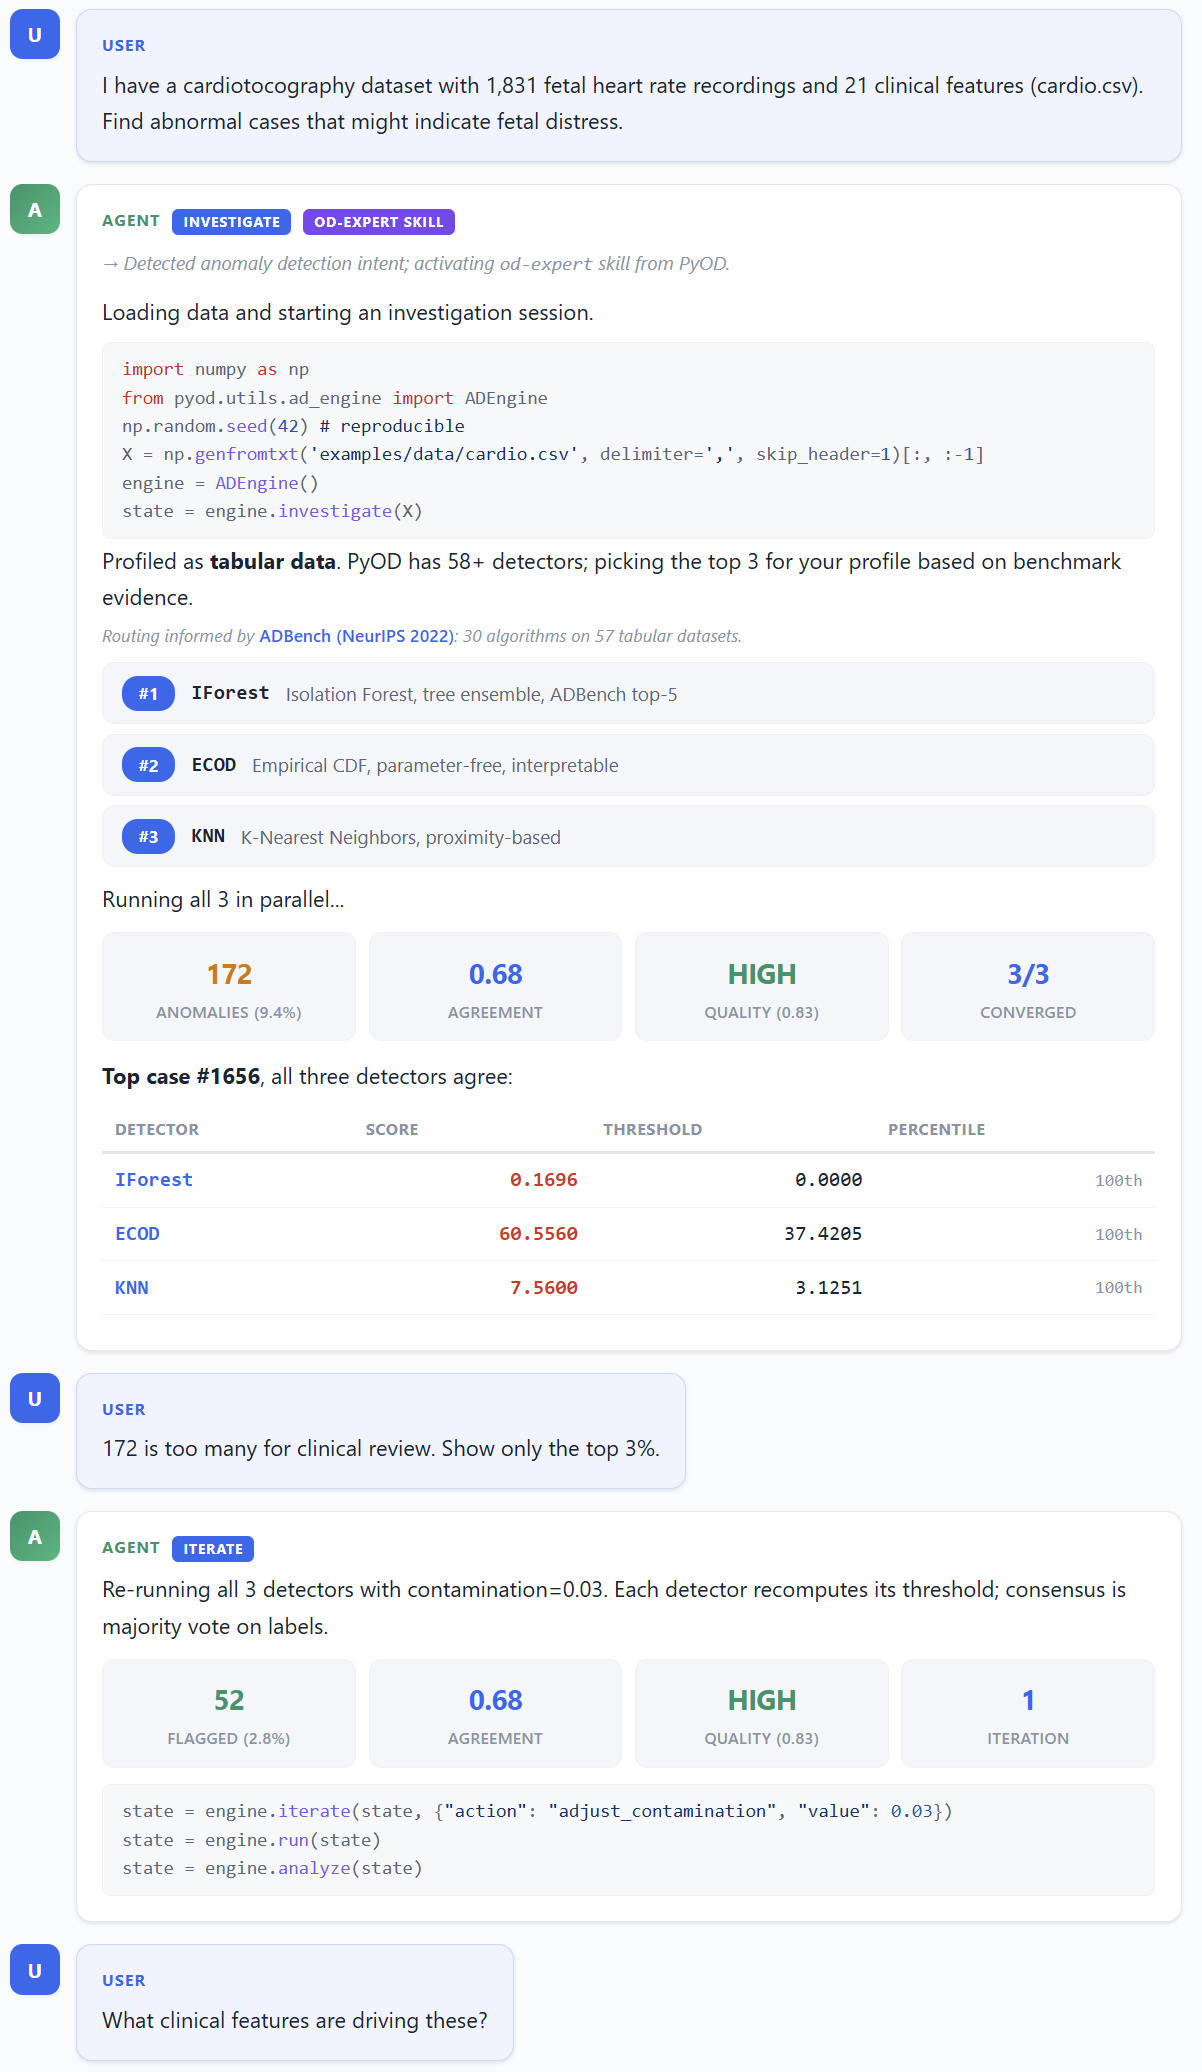Click the #3 rank badge for KNN
1202x2072 pixels.
point(148,837)
